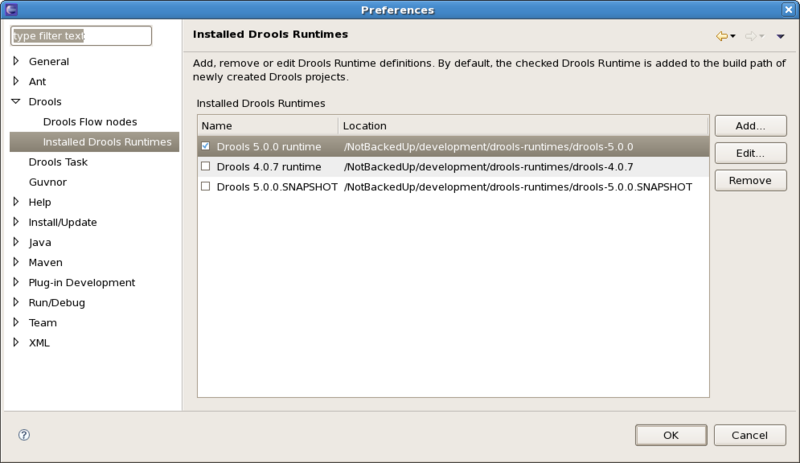Viewport: 800px width, 463px height.
Task: Click the Edit... button
Action: coord(751,153)
